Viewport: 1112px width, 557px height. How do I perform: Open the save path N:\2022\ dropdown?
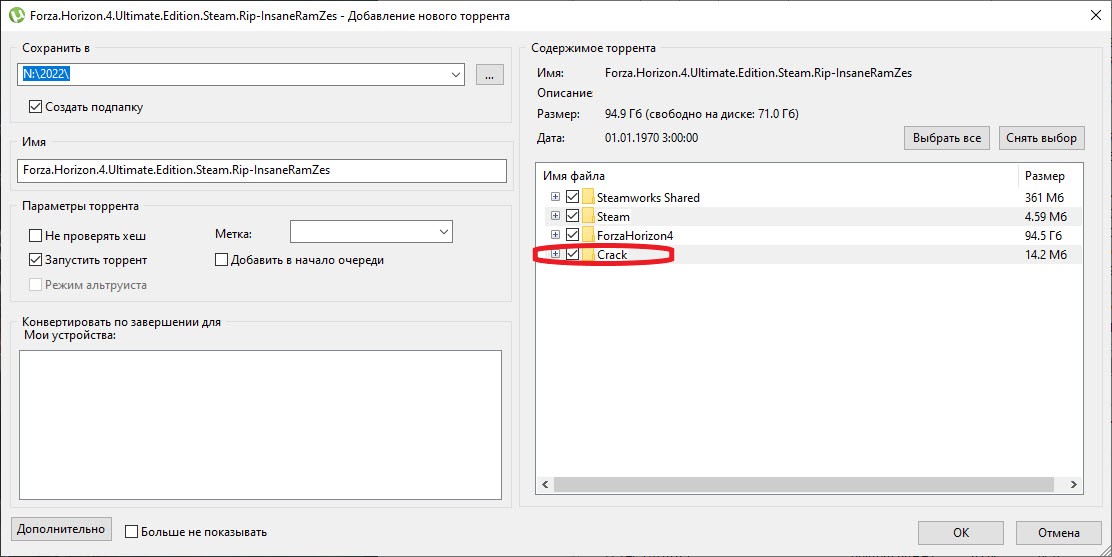point(456,75)
